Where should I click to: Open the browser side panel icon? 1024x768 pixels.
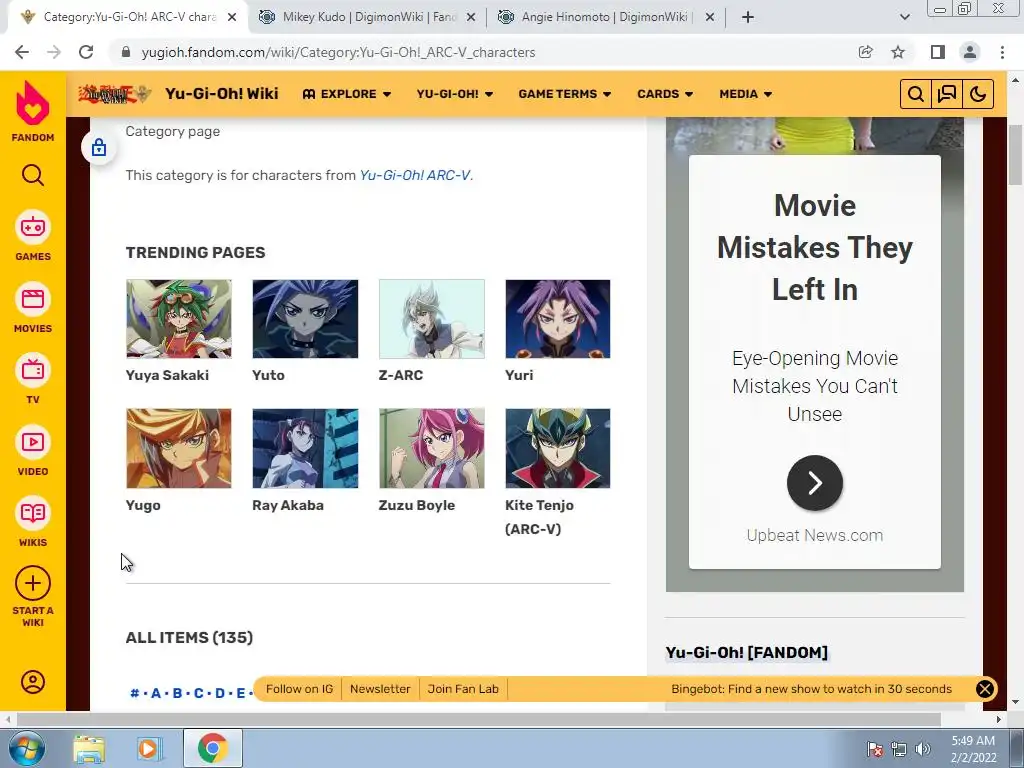937,52
